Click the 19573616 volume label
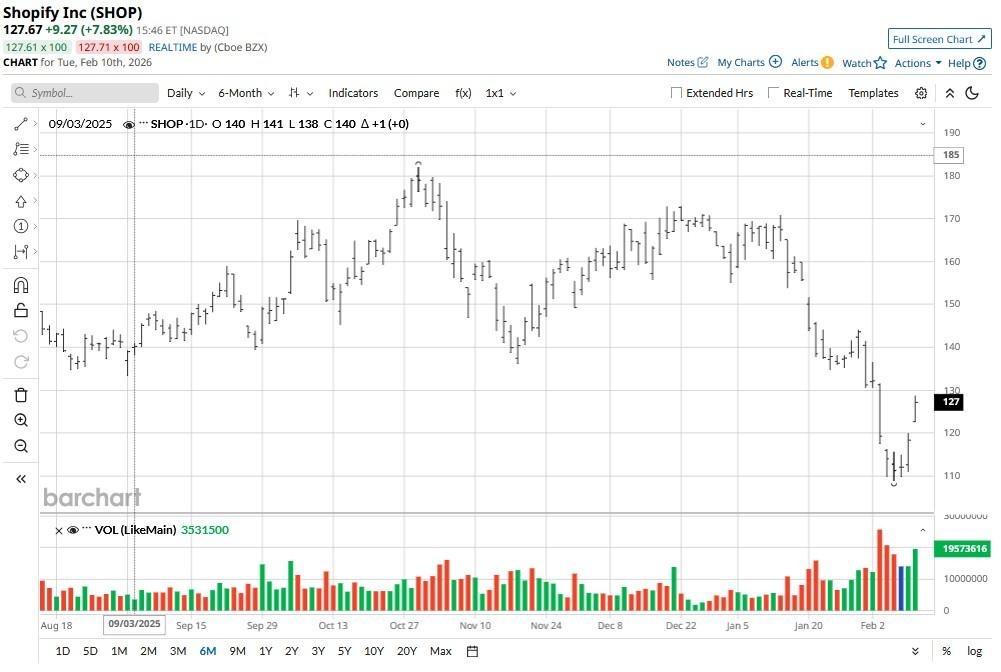 pyautogui.click(x=963, y=549)
